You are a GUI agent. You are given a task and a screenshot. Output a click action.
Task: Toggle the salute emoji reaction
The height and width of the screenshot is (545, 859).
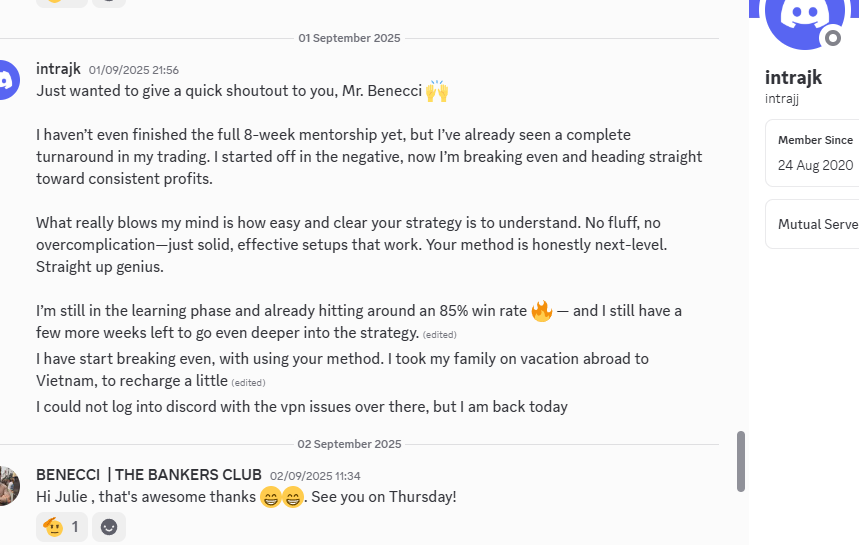[62, 526]
